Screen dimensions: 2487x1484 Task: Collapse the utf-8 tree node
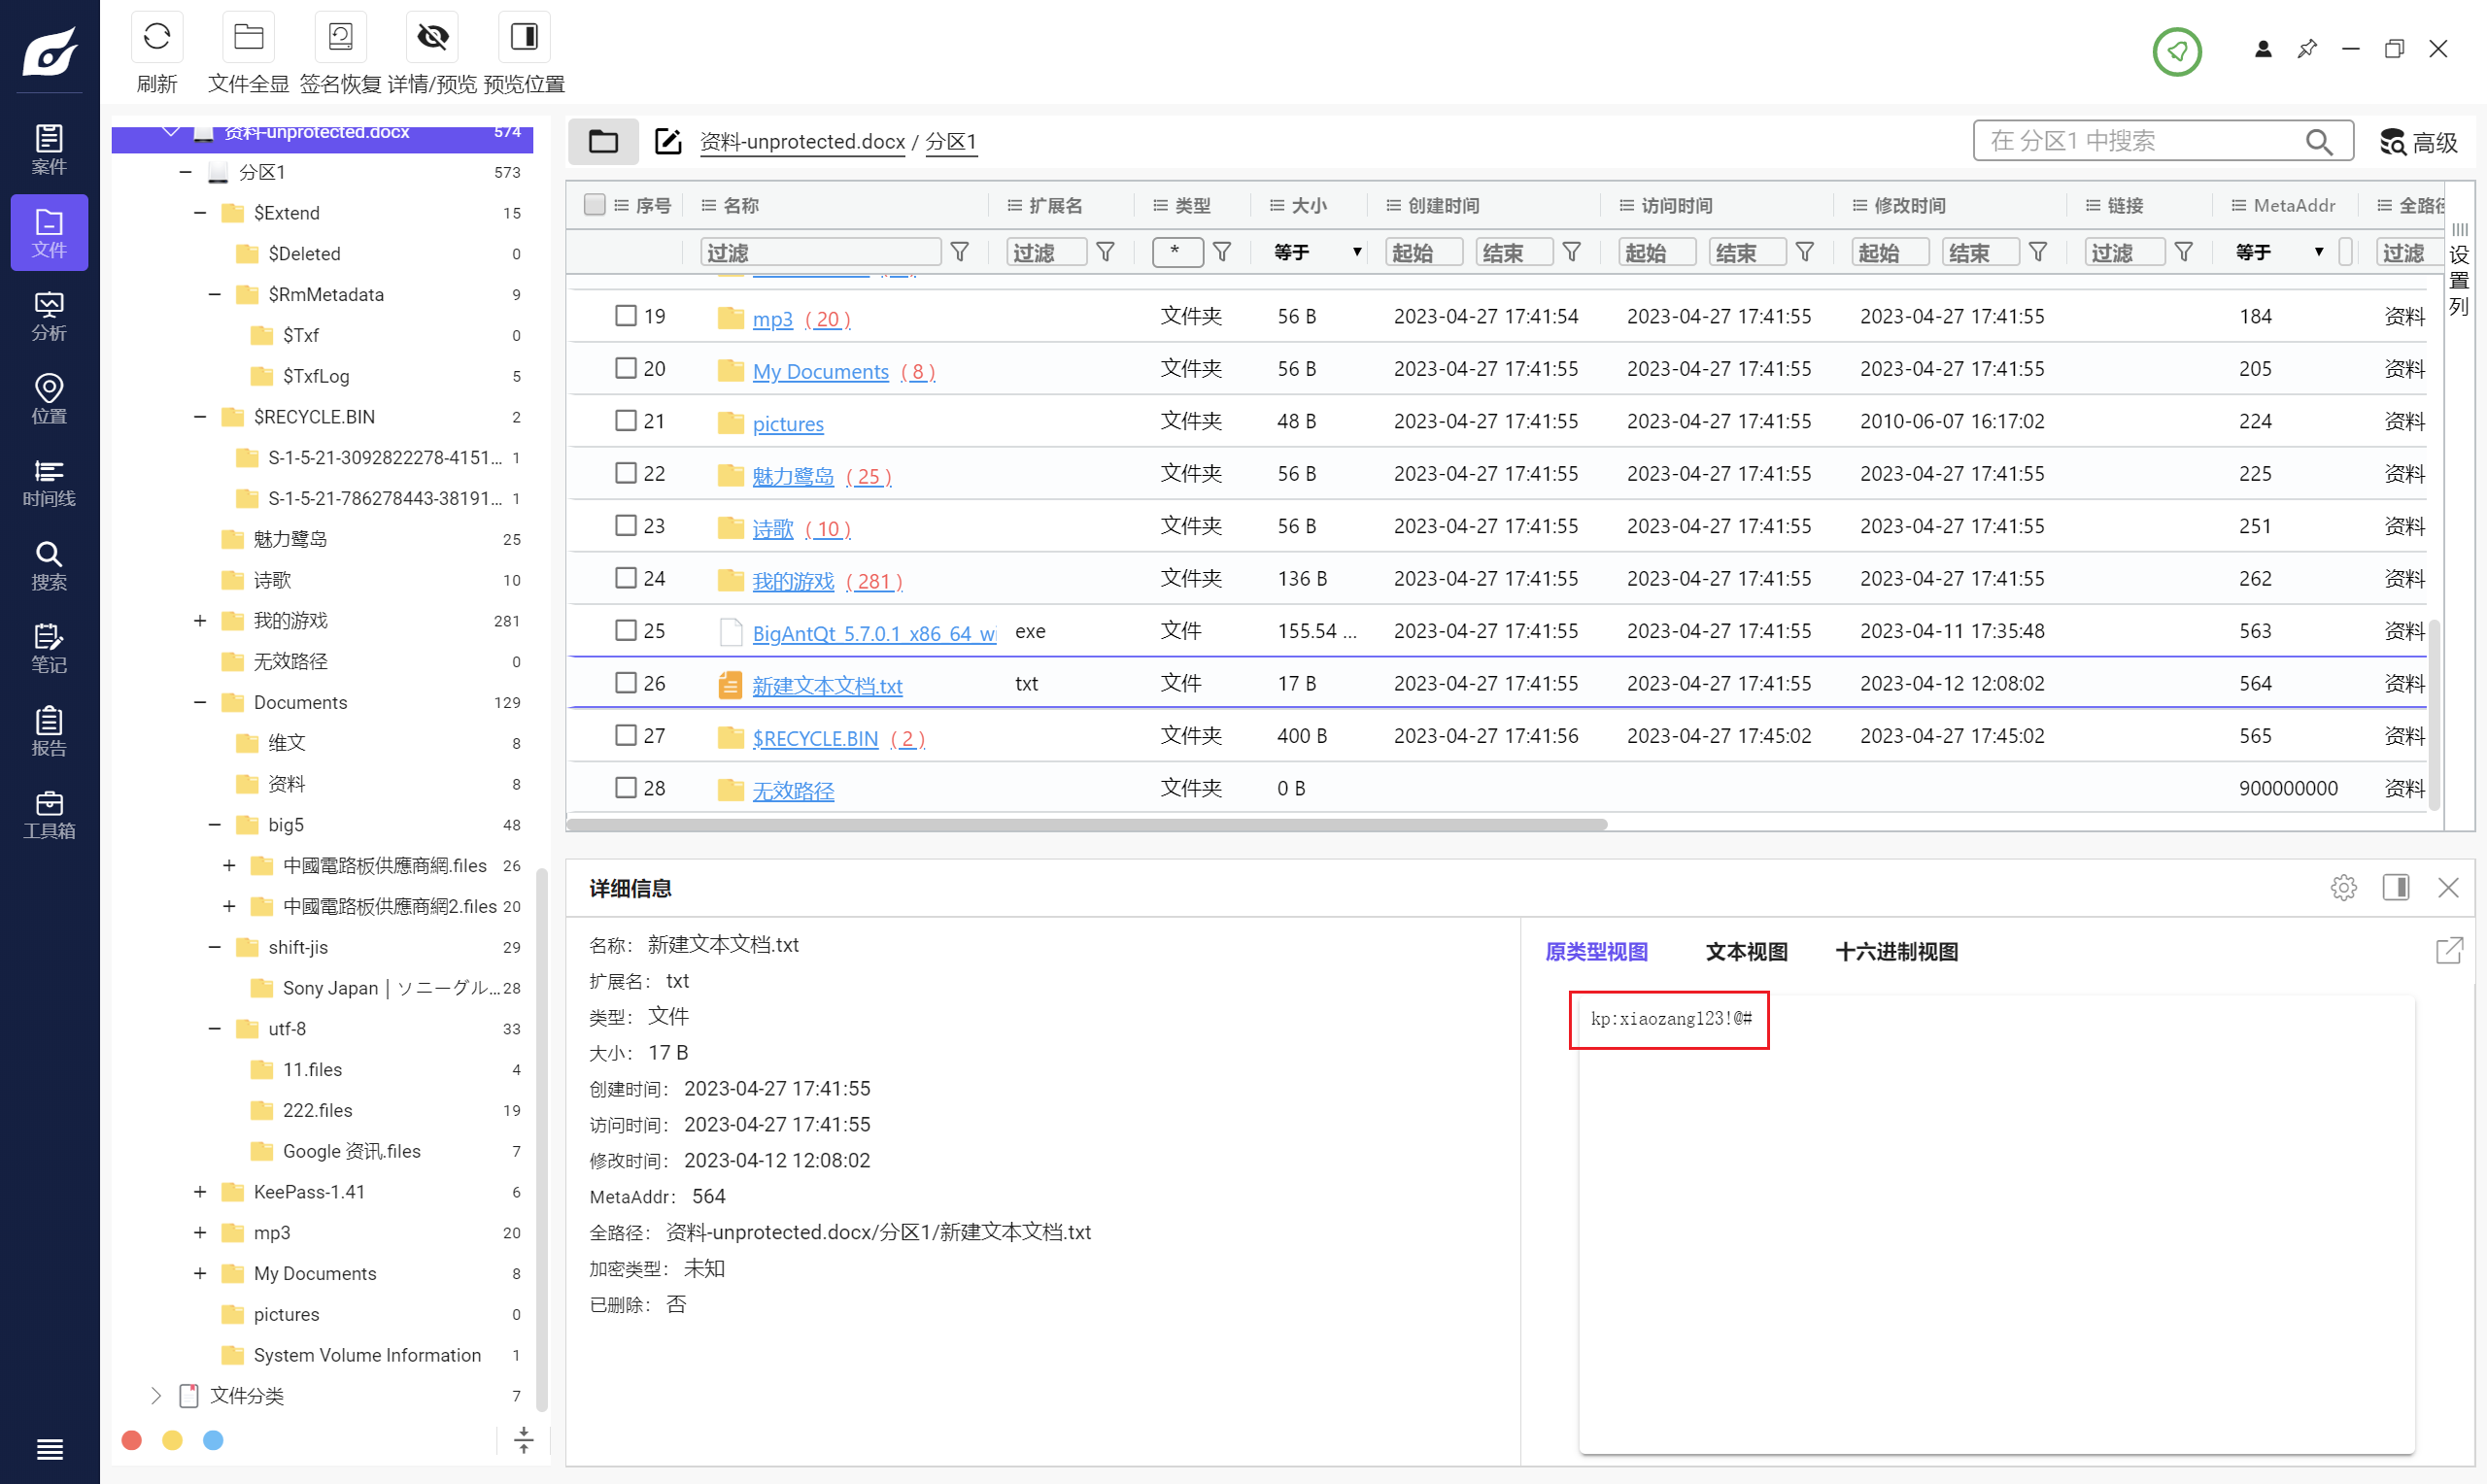tap(214, 1029)
